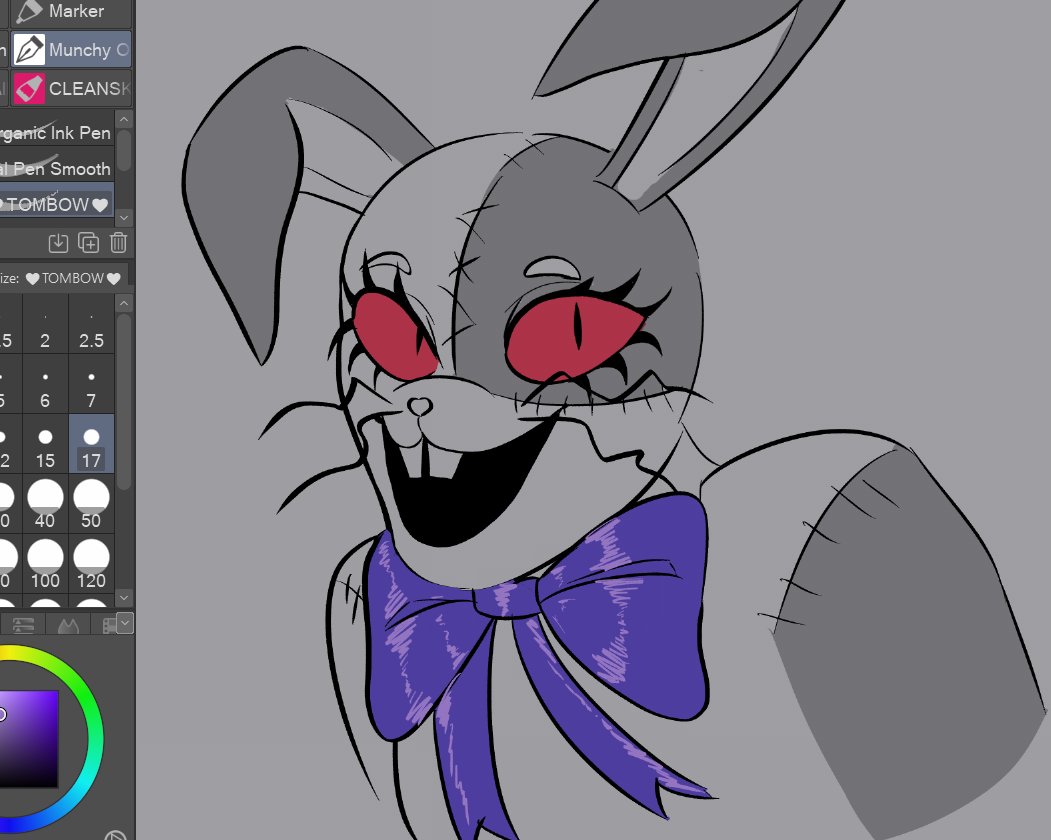Click the pink CLEANSK bottle icon

(x=29, y=88)
